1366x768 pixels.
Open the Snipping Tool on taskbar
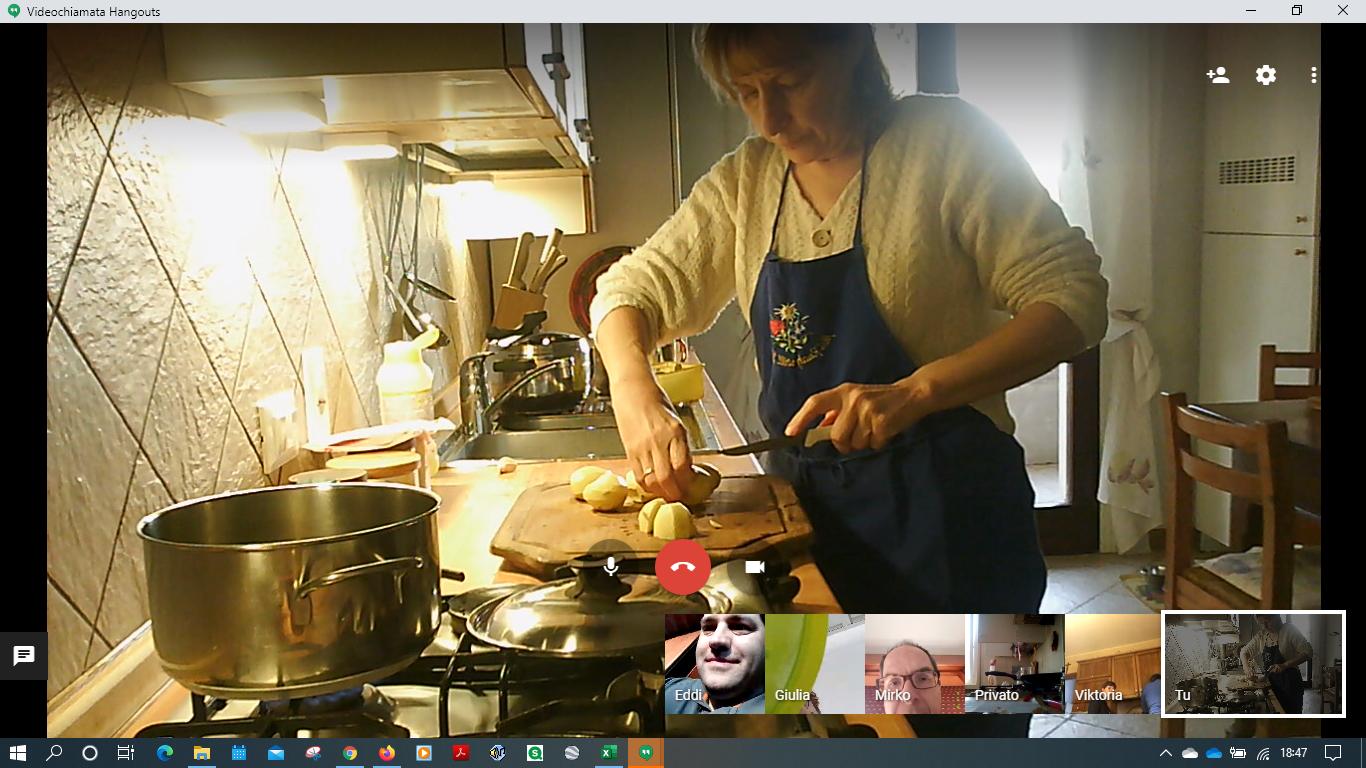point(313,753)
